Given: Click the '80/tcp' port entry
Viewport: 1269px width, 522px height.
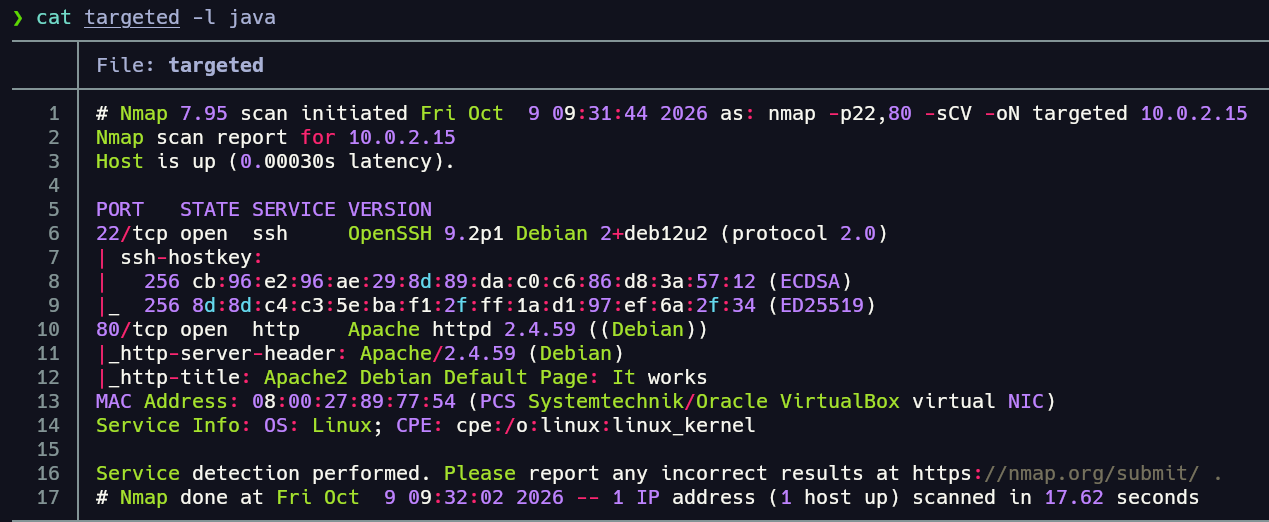Looking at the screenshot, I should click(132, 329).
